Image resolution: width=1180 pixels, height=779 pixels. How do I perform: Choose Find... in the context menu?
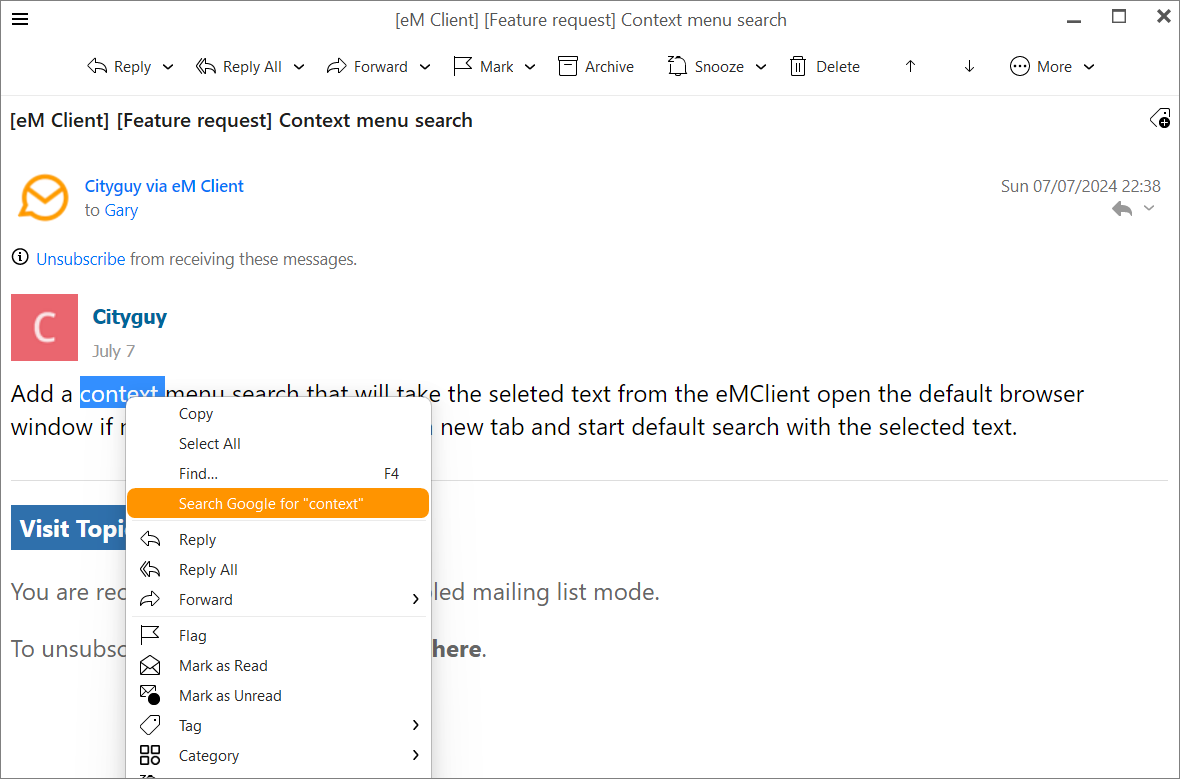[x=278, y=473]
